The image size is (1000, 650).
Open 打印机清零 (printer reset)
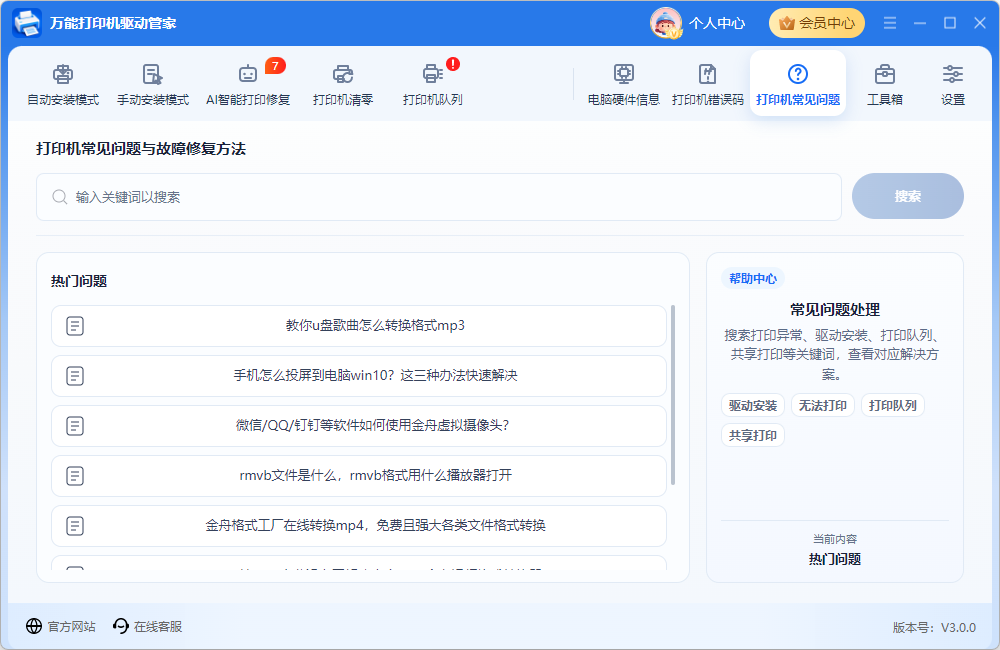coord(343,84)
